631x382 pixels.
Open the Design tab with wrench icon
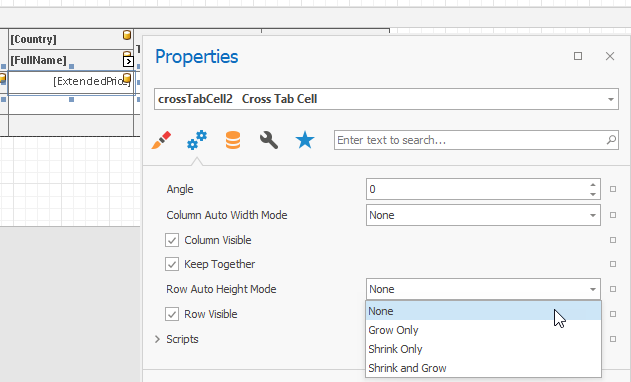coord(269,140)
